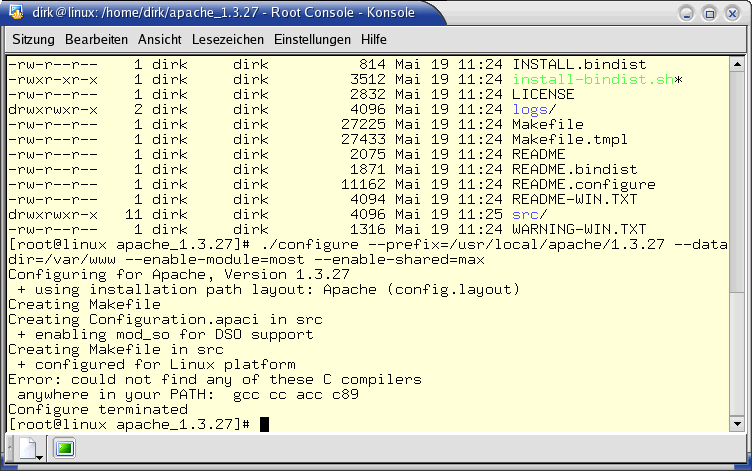Screen dimensions: 752x471
Task: Click the new session document icon
Action: (x=30, y=448)
